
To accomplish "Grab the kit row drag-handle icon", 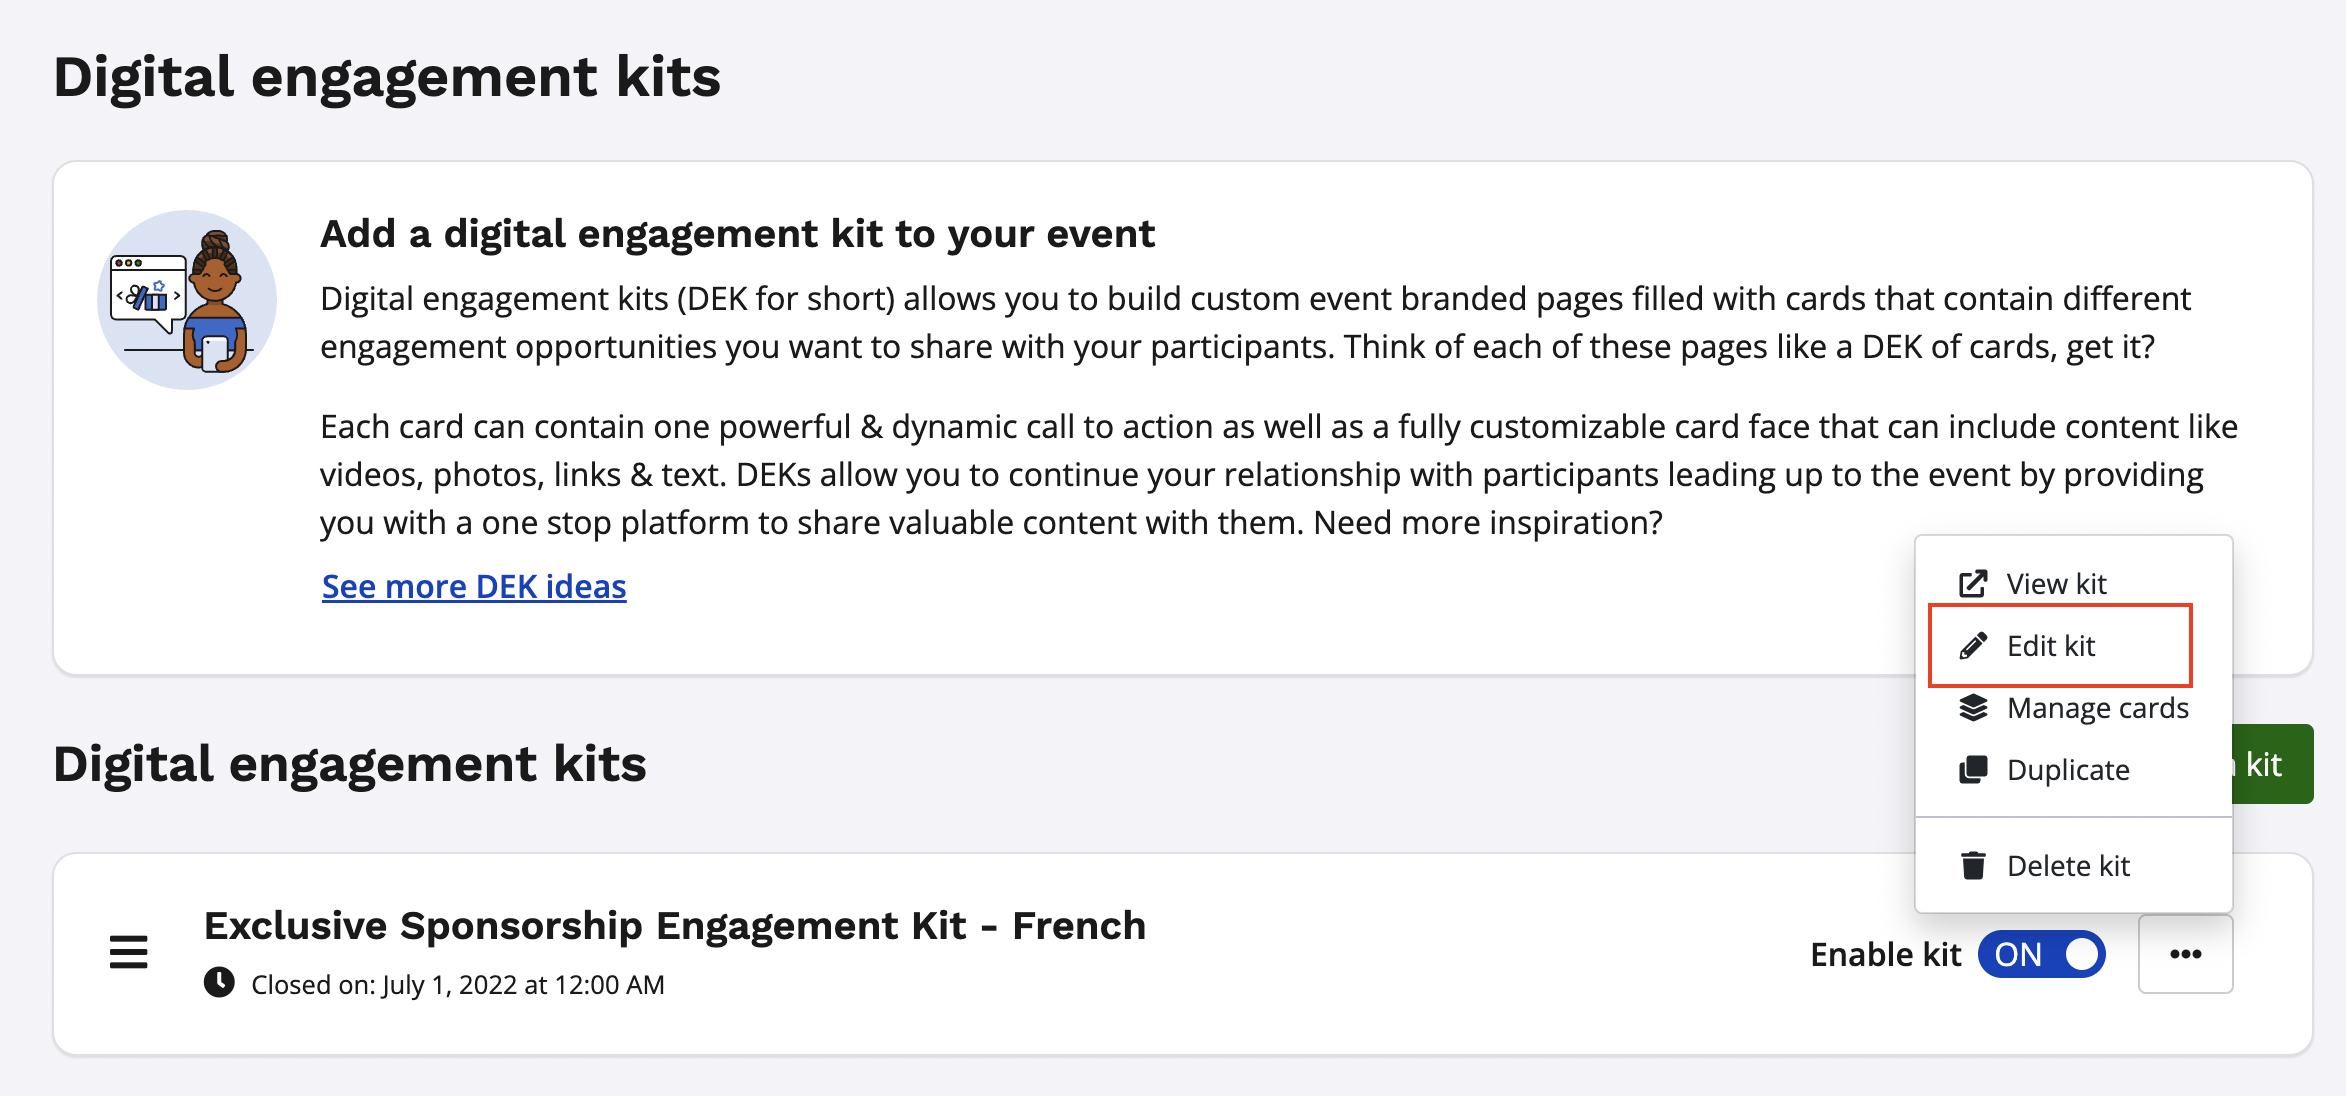I will (x=129, y=953).
